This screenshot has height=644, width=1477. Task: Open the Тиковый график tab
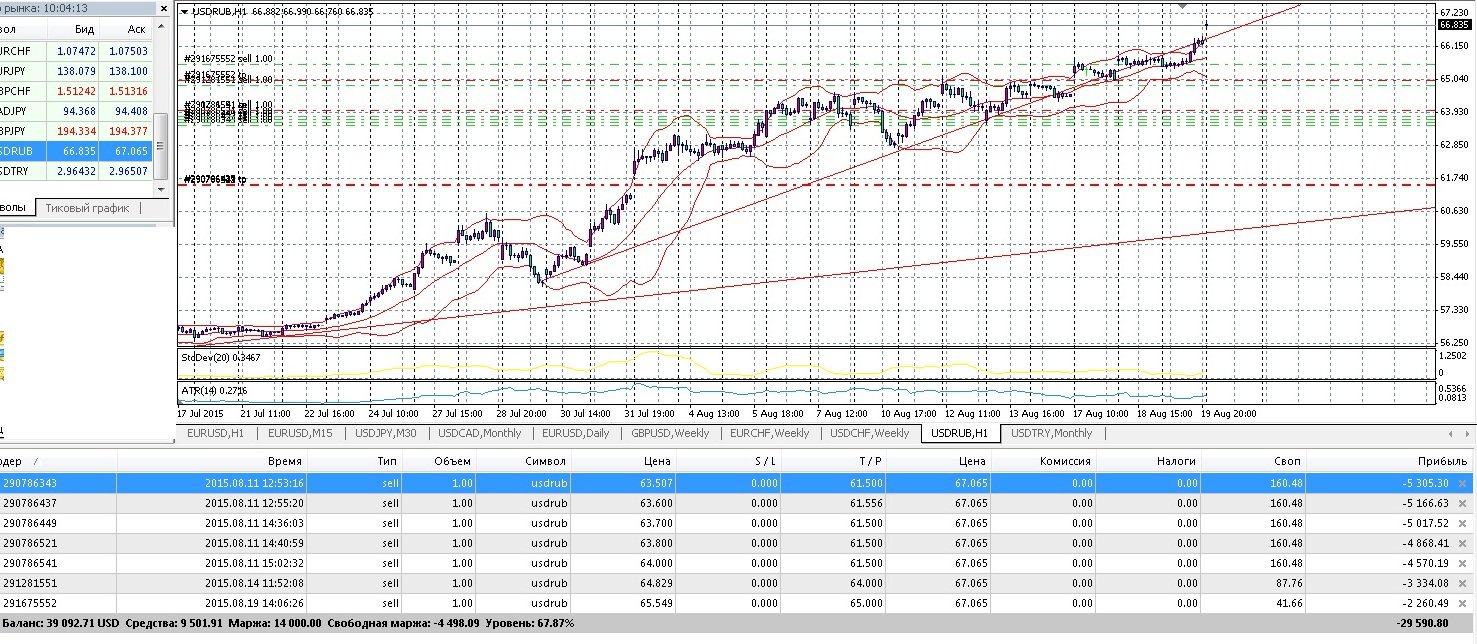[x=88, y=208]
